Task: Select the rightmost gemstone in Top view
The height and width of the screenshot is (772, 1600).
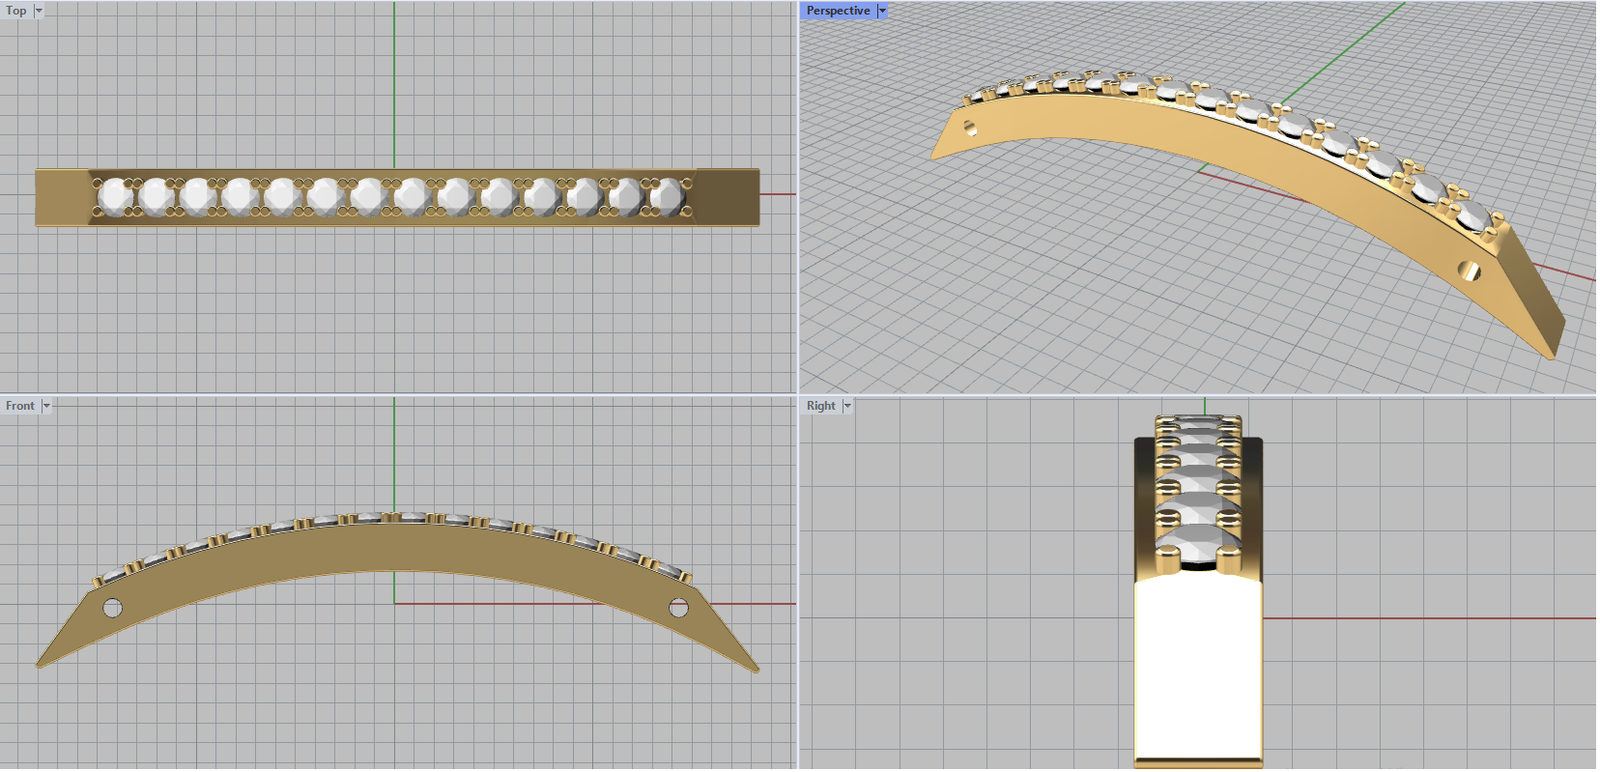Action: (x=665, y=197)
